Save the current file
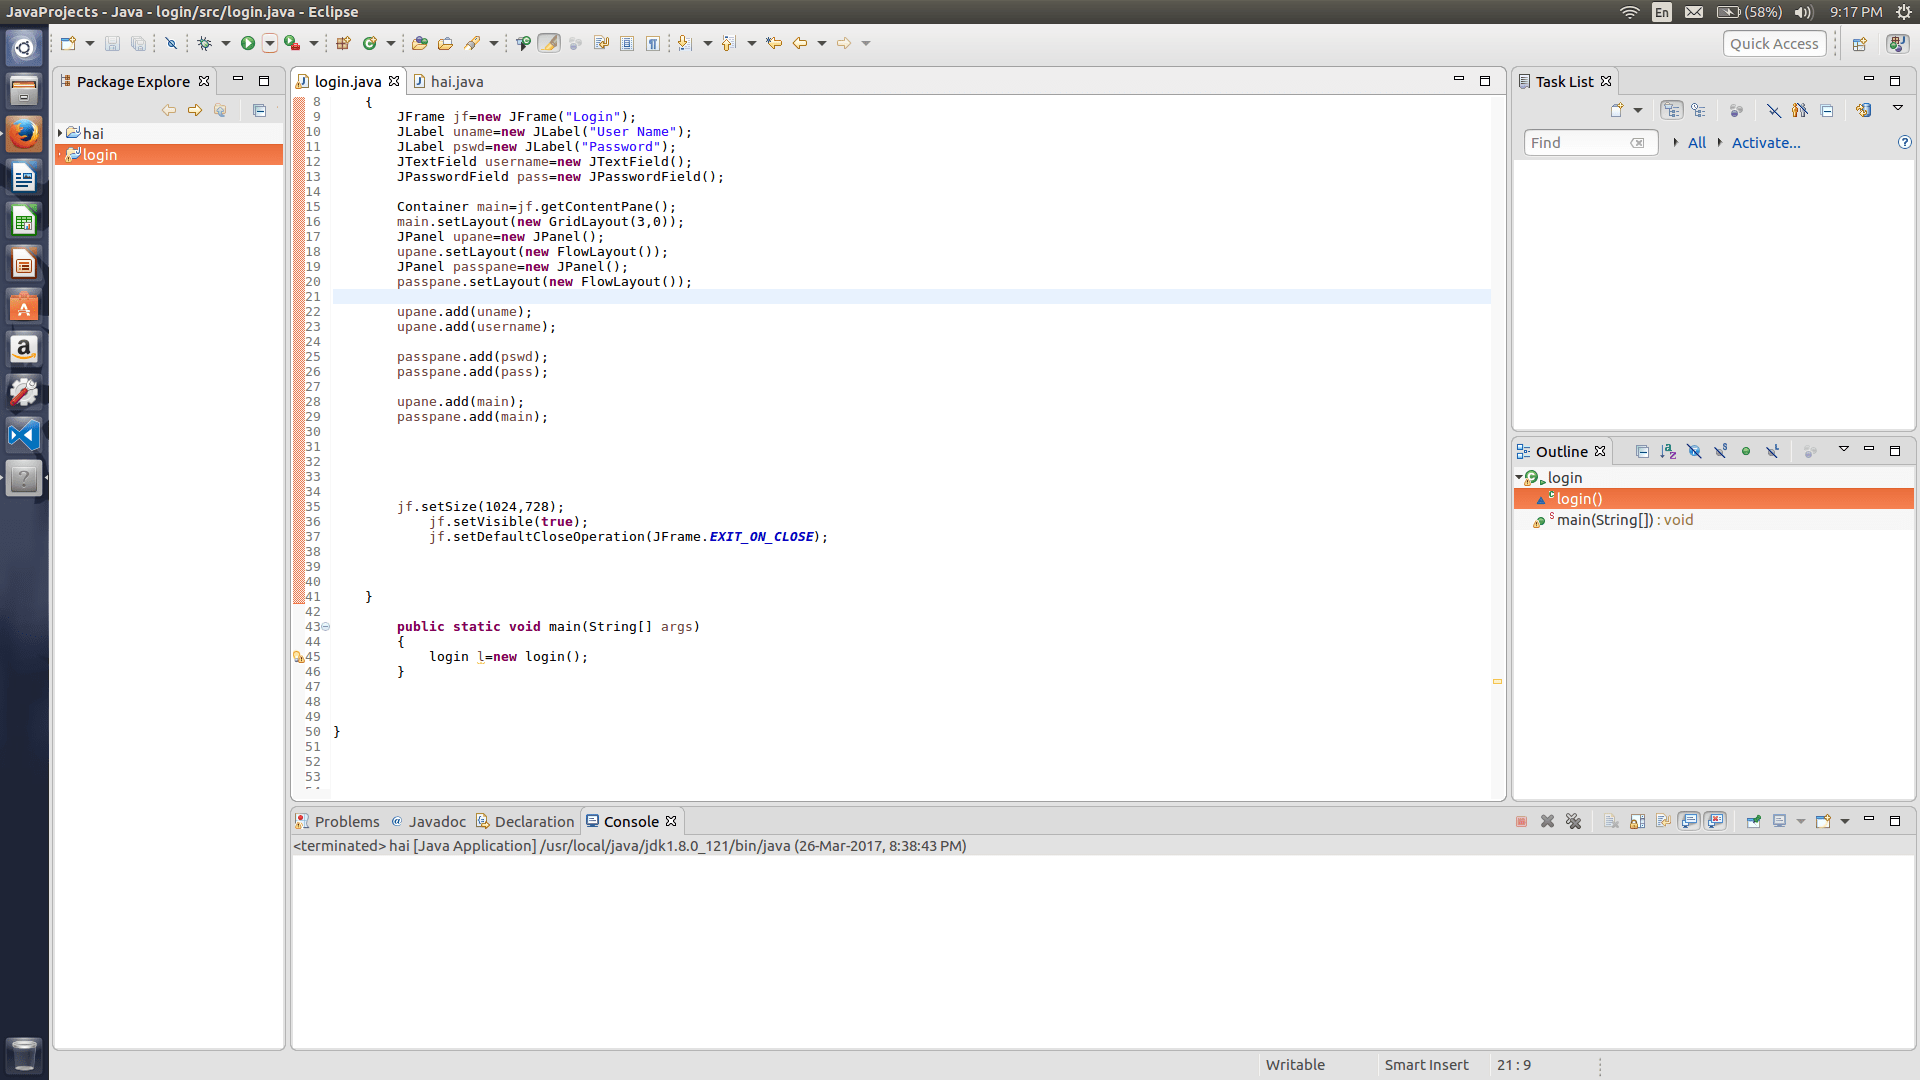Viewport: 1920px width, 1080px height. pyautogui.click(x=112, y=43)
